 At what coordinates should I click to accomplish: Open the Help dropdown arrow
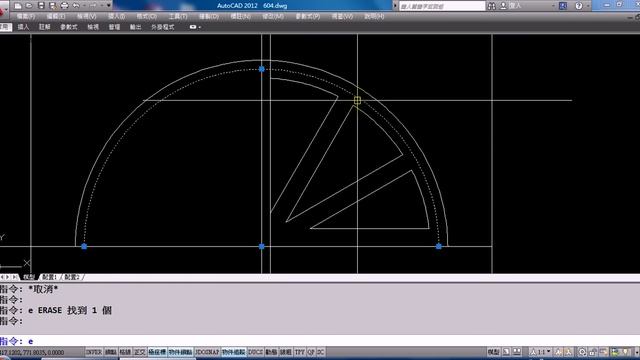pyautogui.click(x=587, y=6)
